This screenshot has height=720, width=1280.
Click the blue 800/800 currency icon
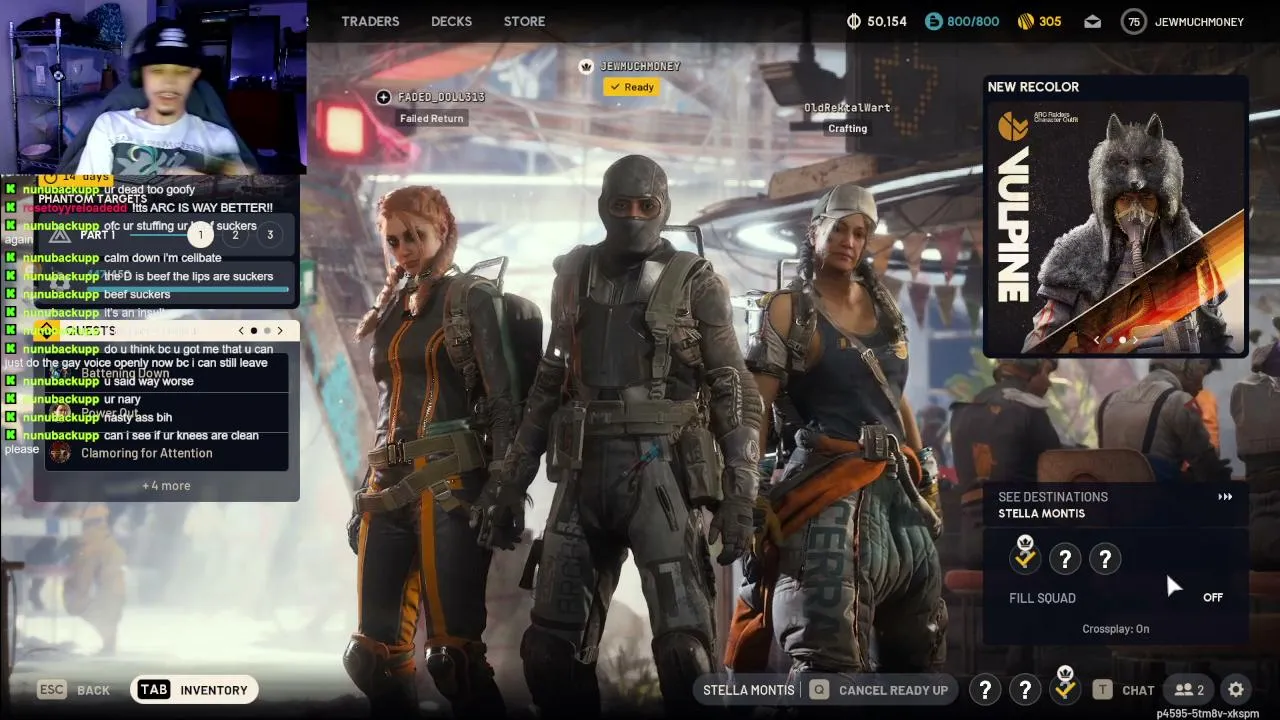click(x=933, y=21)
